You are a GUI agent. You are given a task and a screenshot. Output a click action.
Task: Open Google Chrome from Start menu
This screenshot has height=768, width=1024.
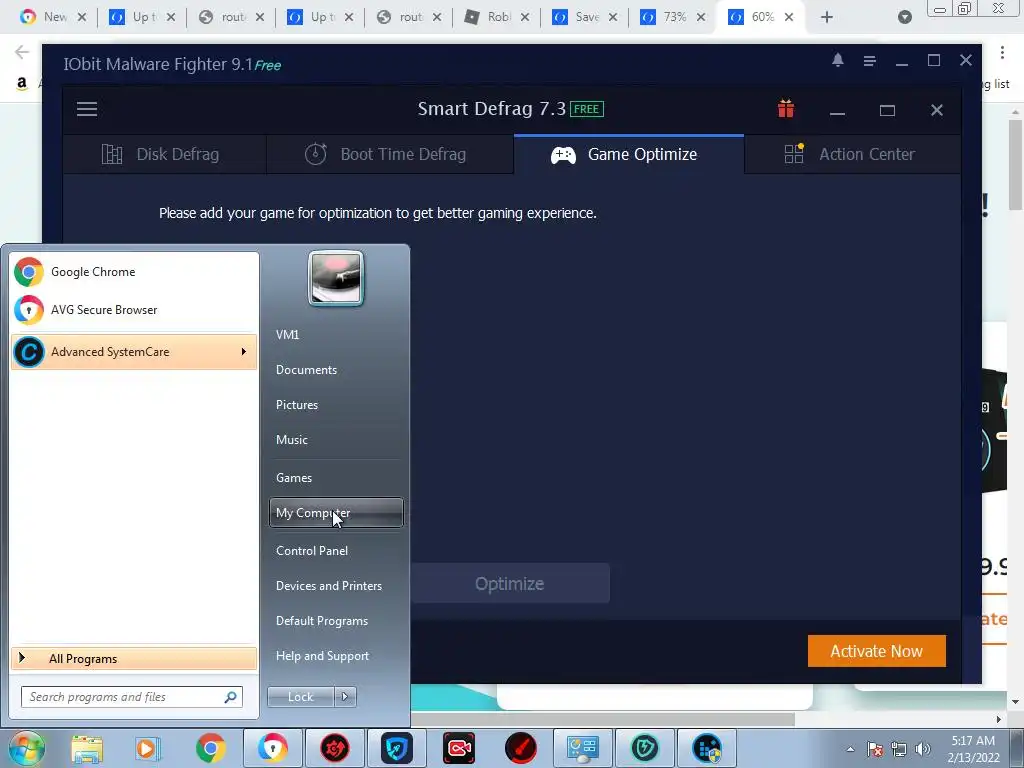(135, 272)
